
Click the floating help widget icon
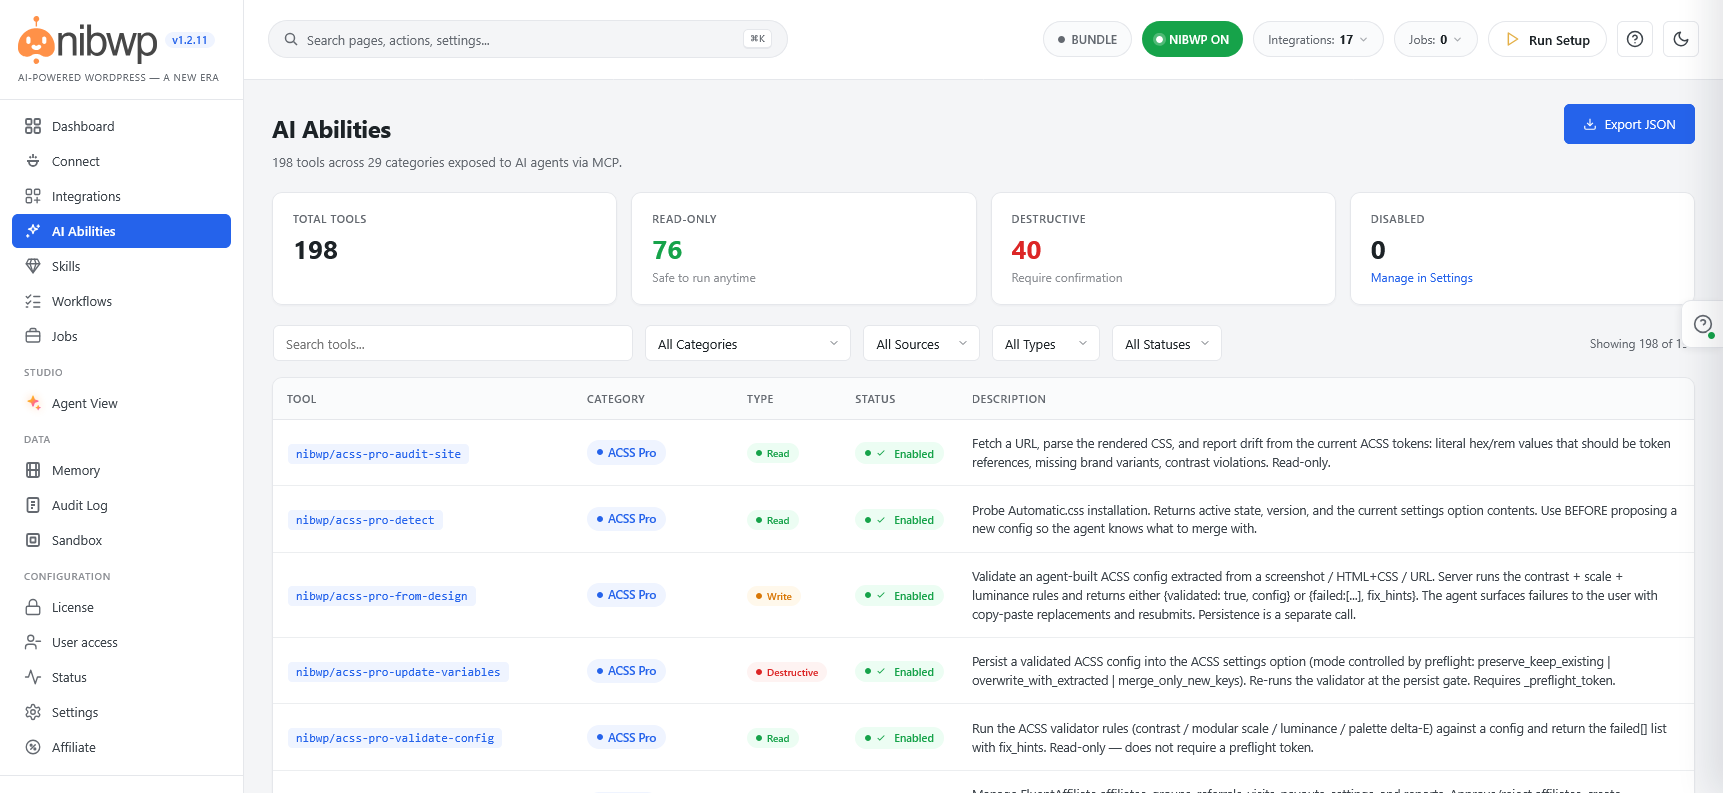pyautogui.click(x=1703, y=325)
